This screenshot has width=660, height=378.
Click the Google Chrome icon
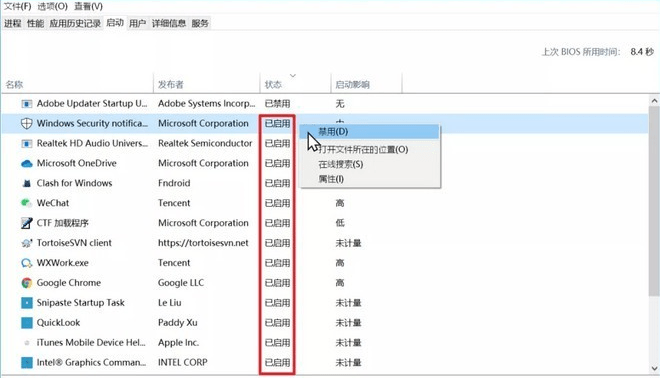pyautogui.click(x=27, y=283)
